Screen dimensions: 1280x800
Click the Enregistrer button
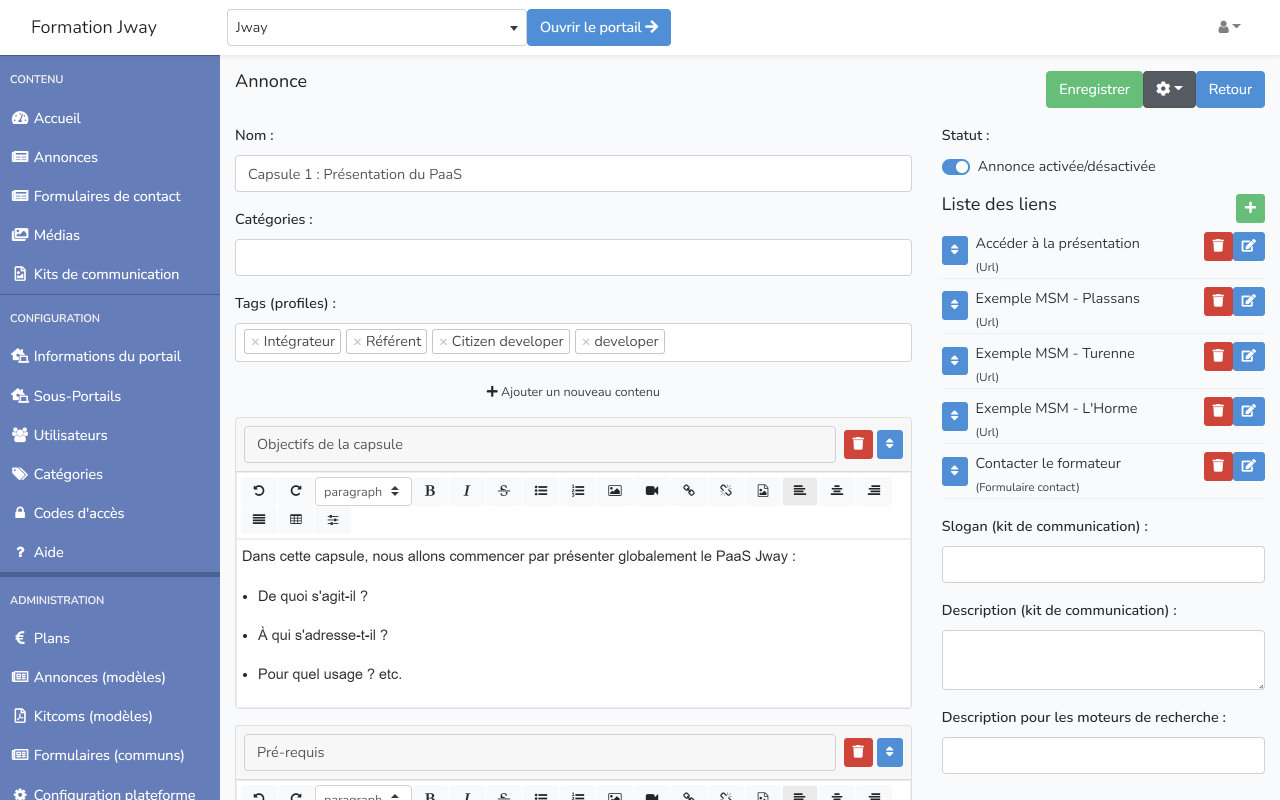[1093, 89]
